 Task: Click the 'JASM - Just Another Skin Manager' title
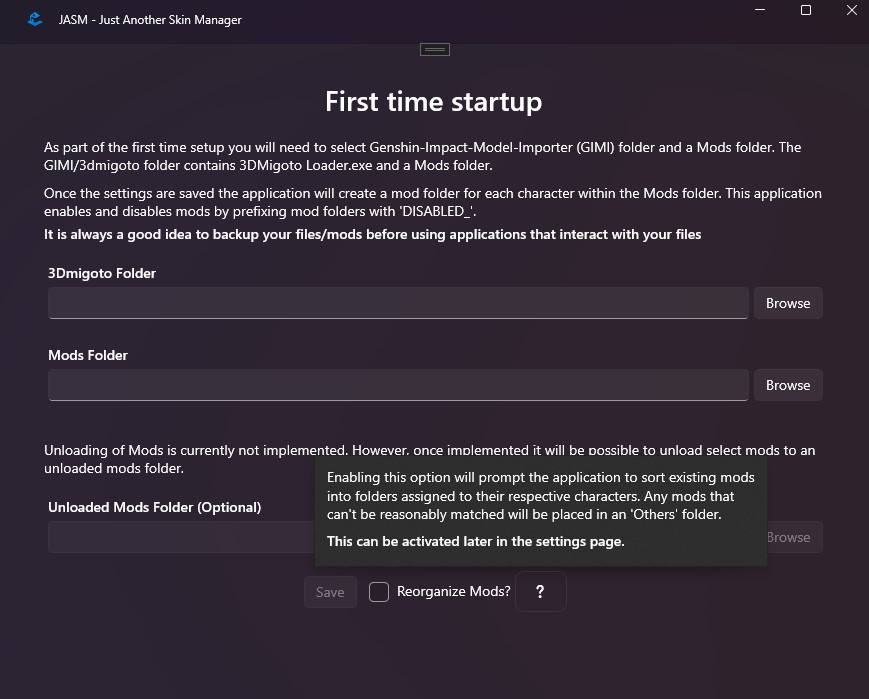pos(150,20)
